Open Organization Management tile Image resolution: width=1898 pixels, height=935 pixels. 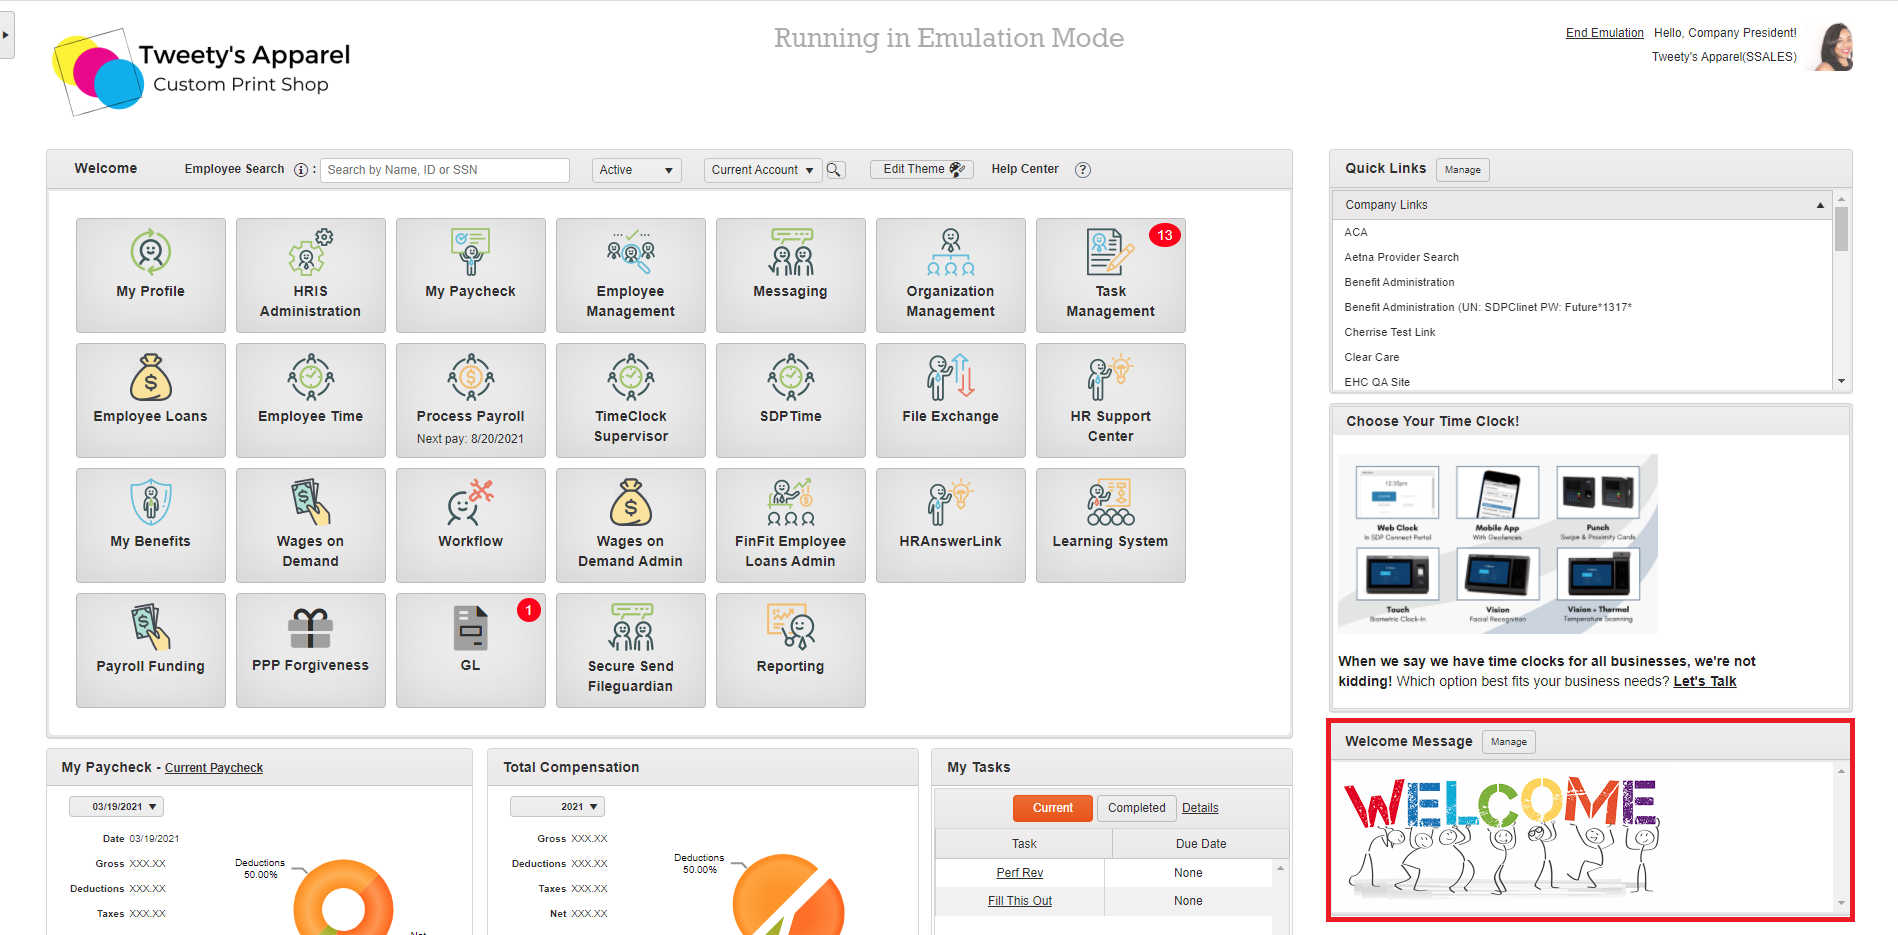[951, 275]
